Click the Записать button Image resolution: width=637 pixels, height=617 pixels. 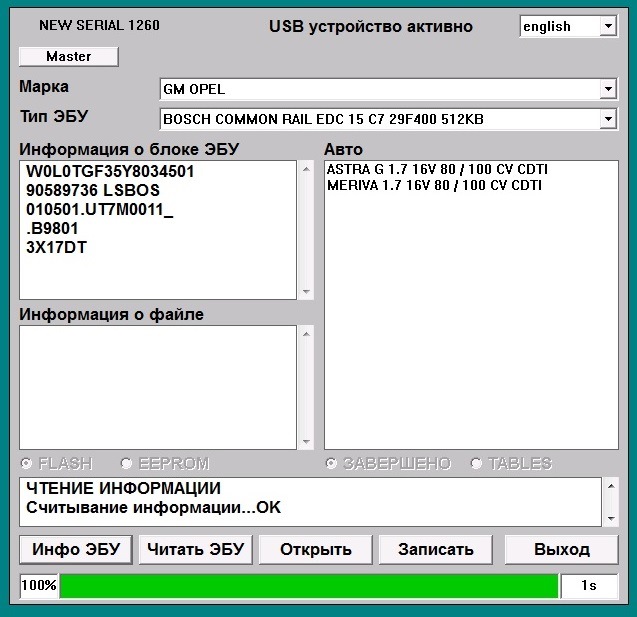[436, 550]
